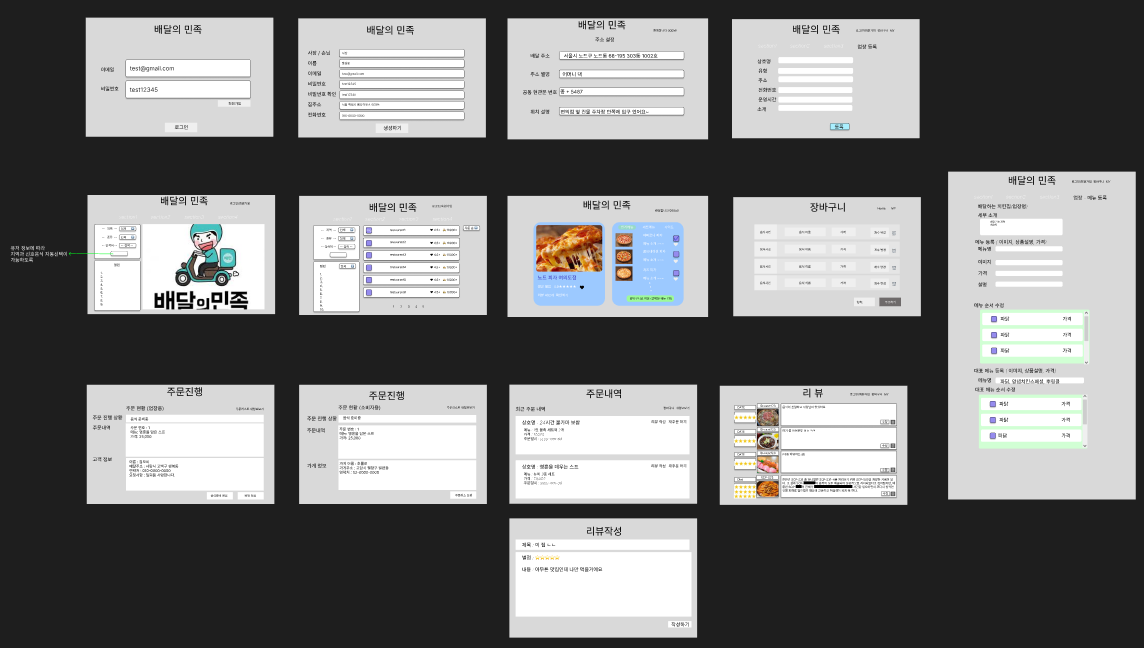This screenshot has width=1144, height=648.
Task: Click the 공동 현관문 번호 field
Action: click(622, 92)
